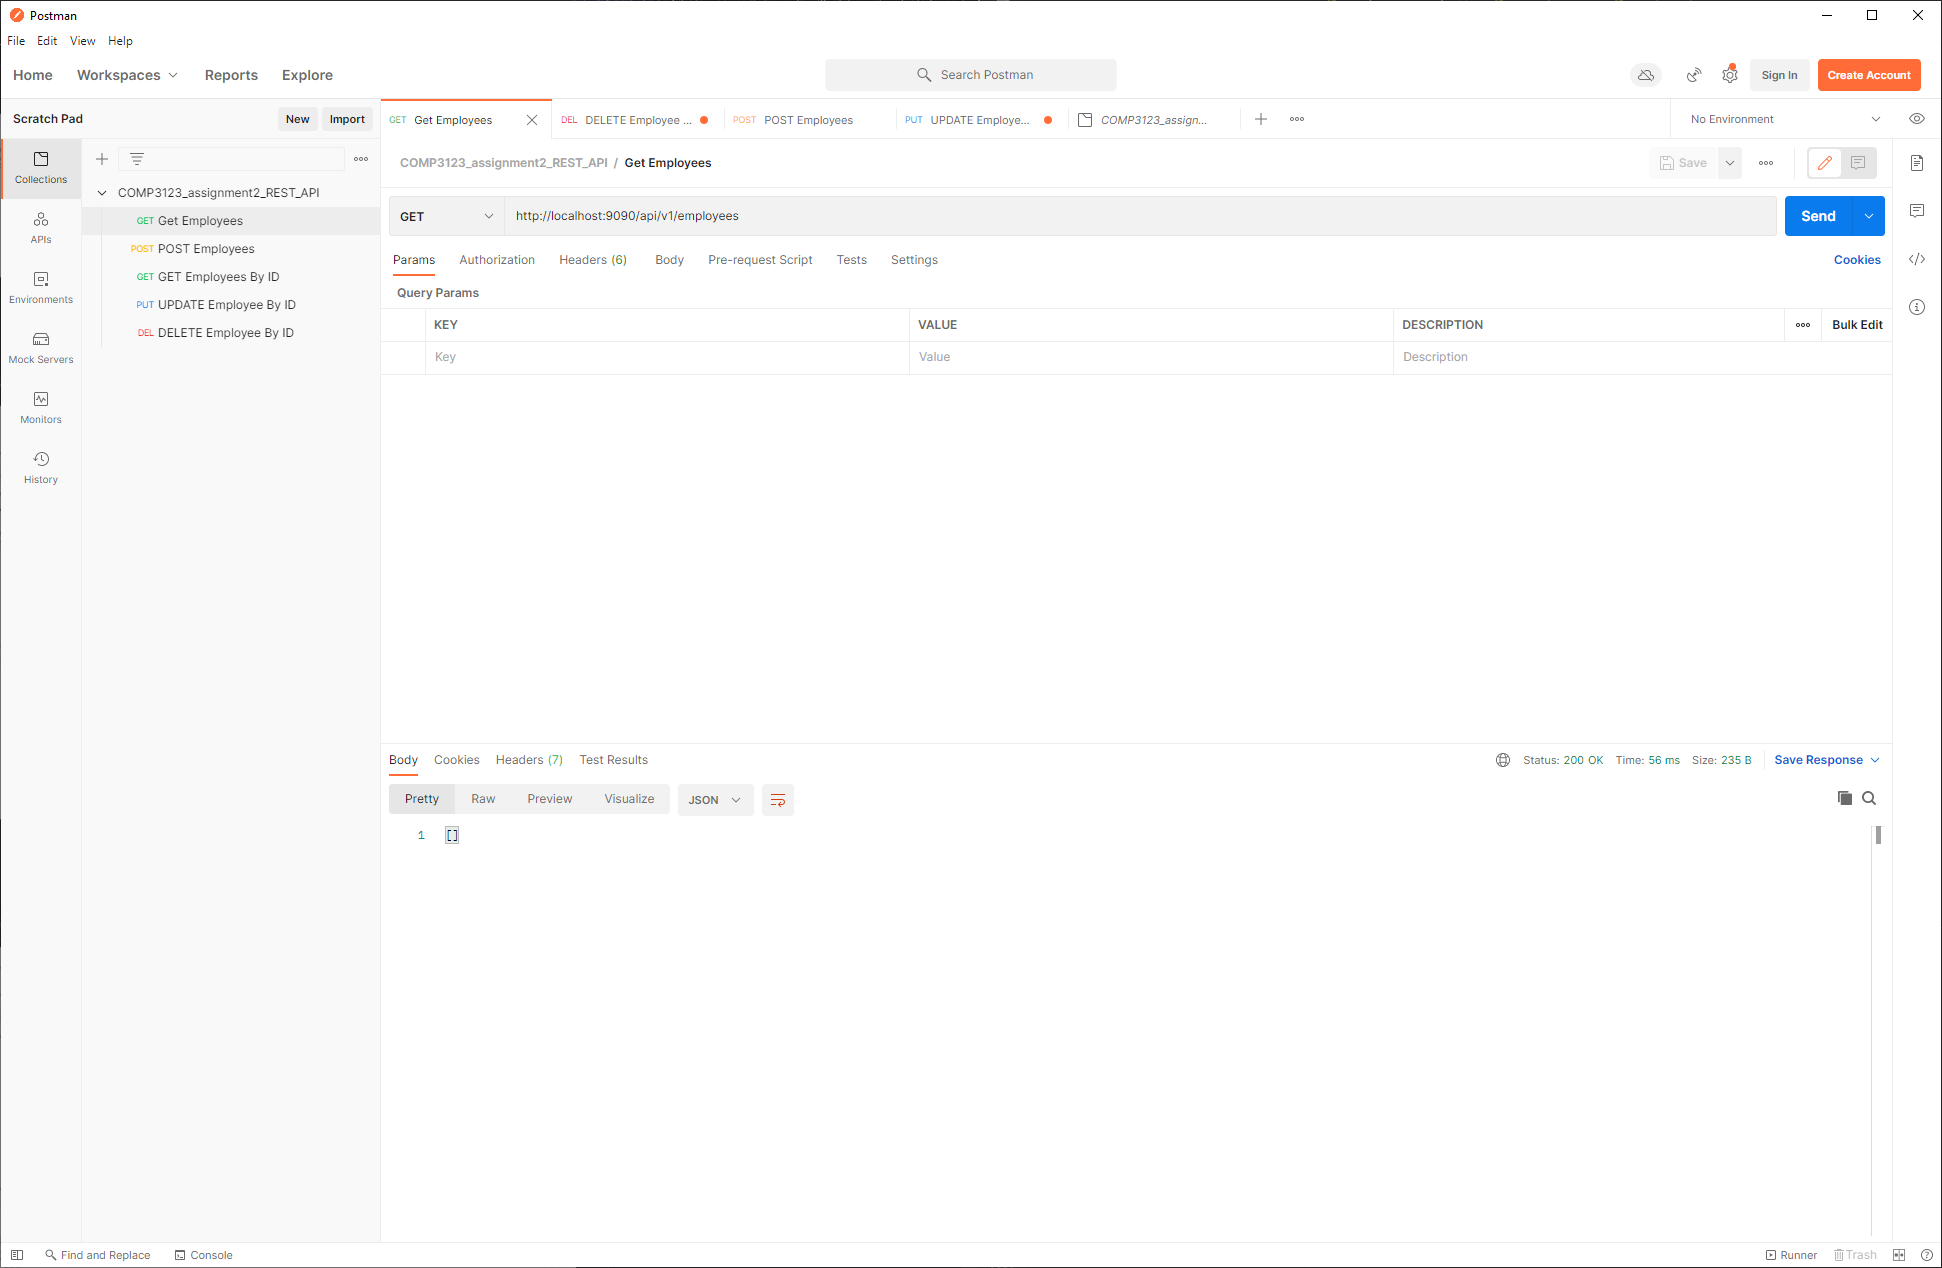Open the code snippet icon on right sidebar
This screenshot has width=1942, height=1268.
(x=1917, y=259)
